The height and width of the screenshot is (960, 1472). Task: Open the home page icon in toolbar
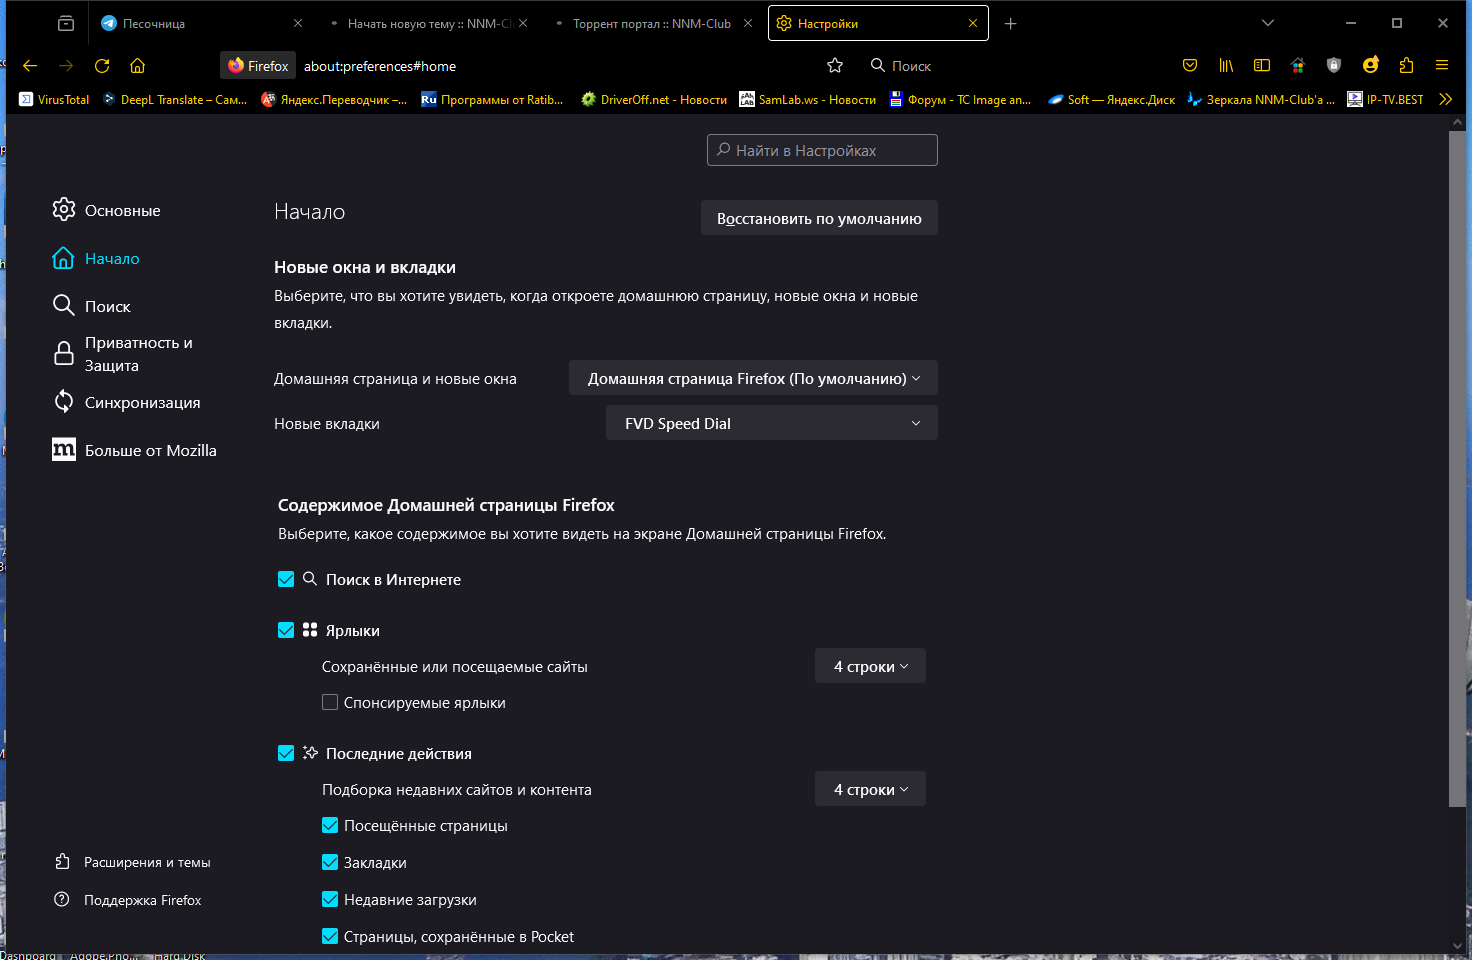138,66
